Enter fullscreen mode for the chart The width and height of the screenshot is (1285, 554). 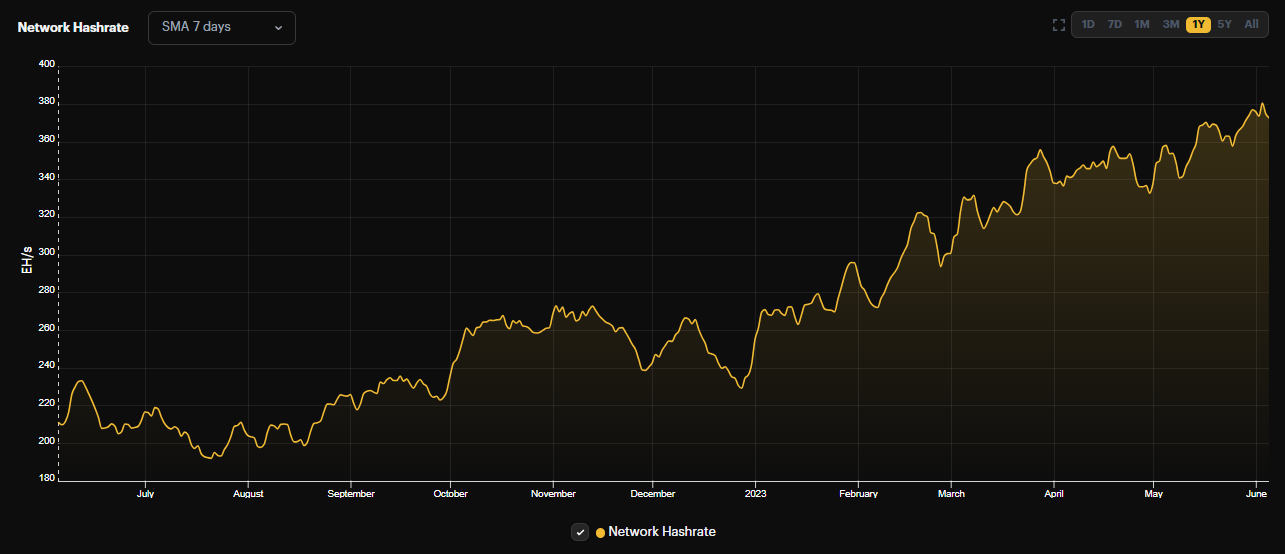(x=1058, y=25)
